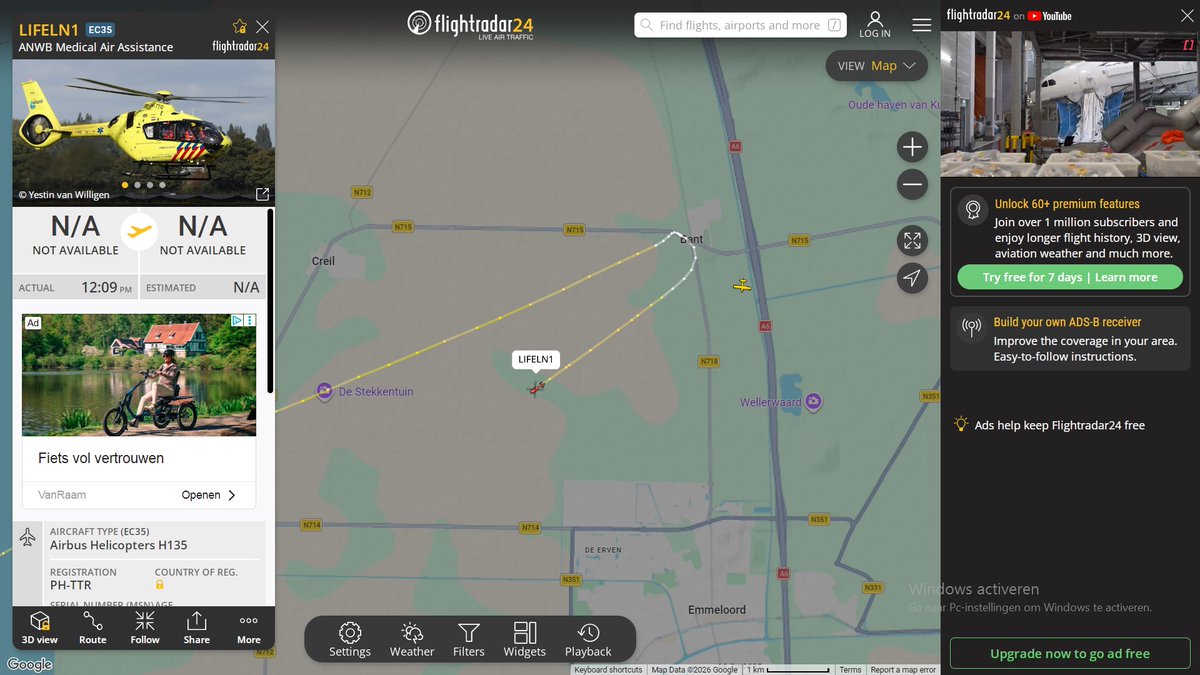Click the details panel scrollbar
This screenshot has width=1200, height=675.
tap(270, 300)
